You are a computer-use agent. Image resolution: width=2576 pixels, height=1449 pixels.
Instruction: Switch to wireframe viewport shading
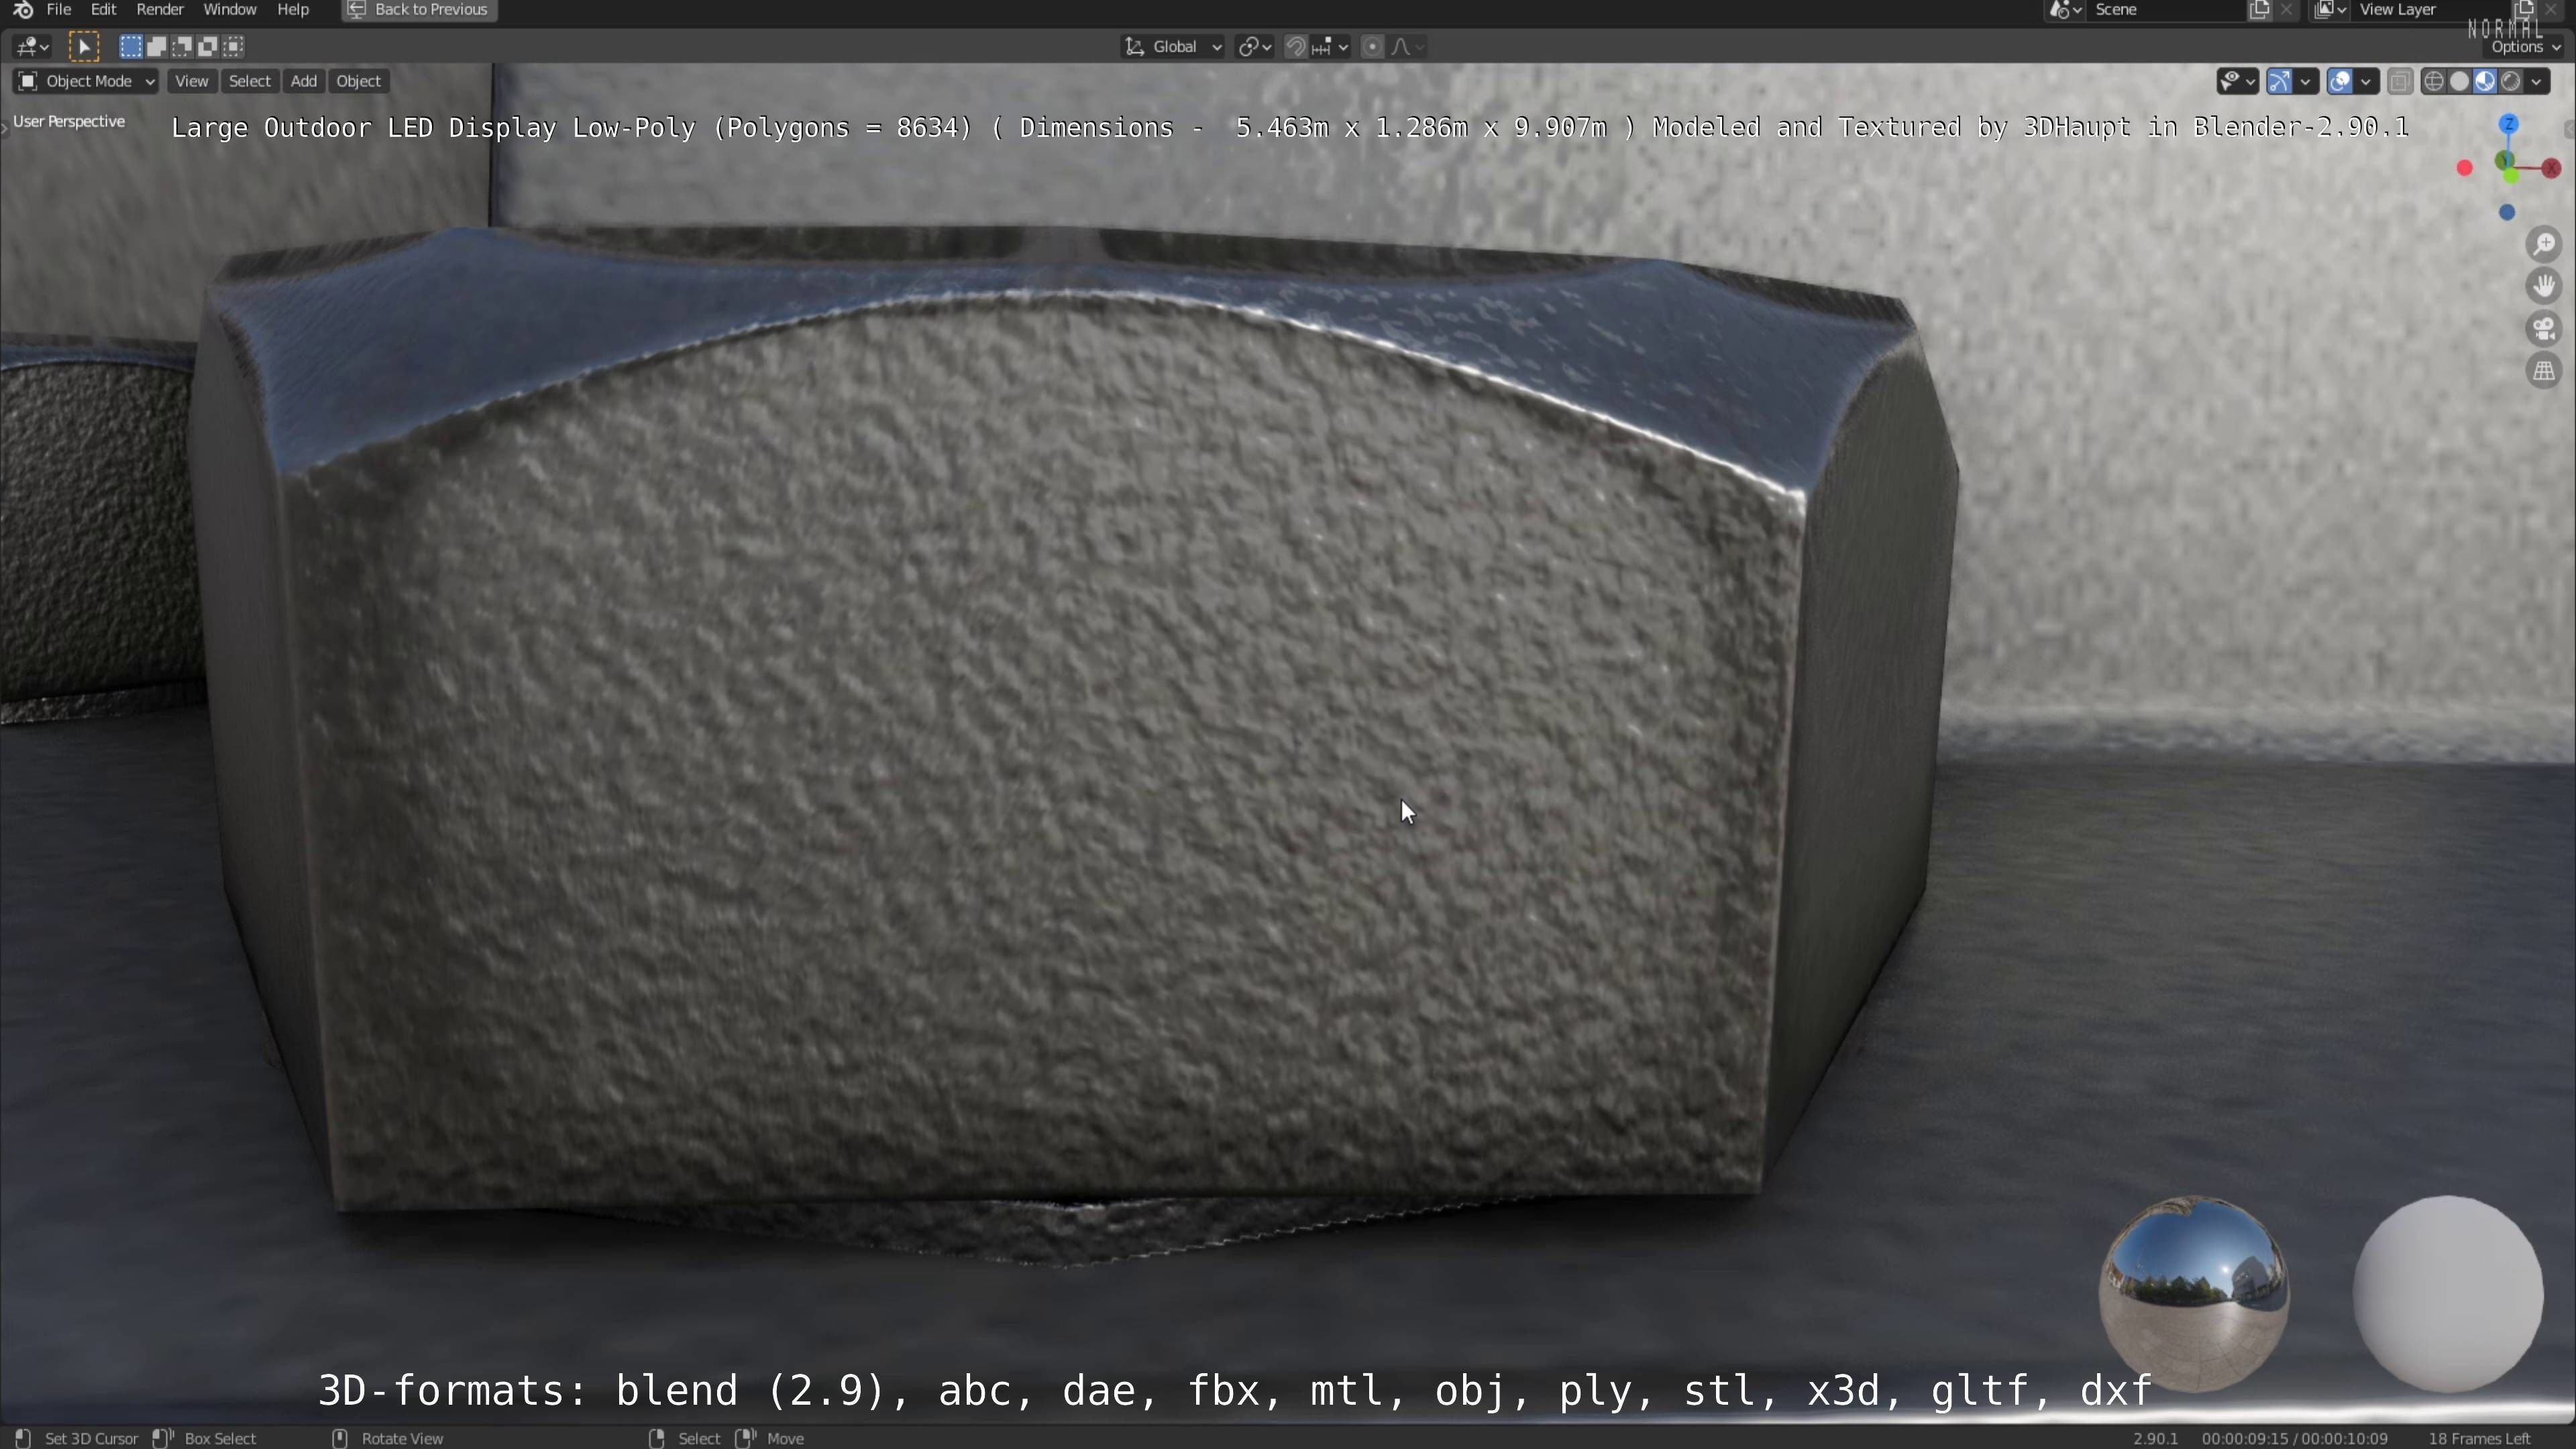tap(2434, 81)
